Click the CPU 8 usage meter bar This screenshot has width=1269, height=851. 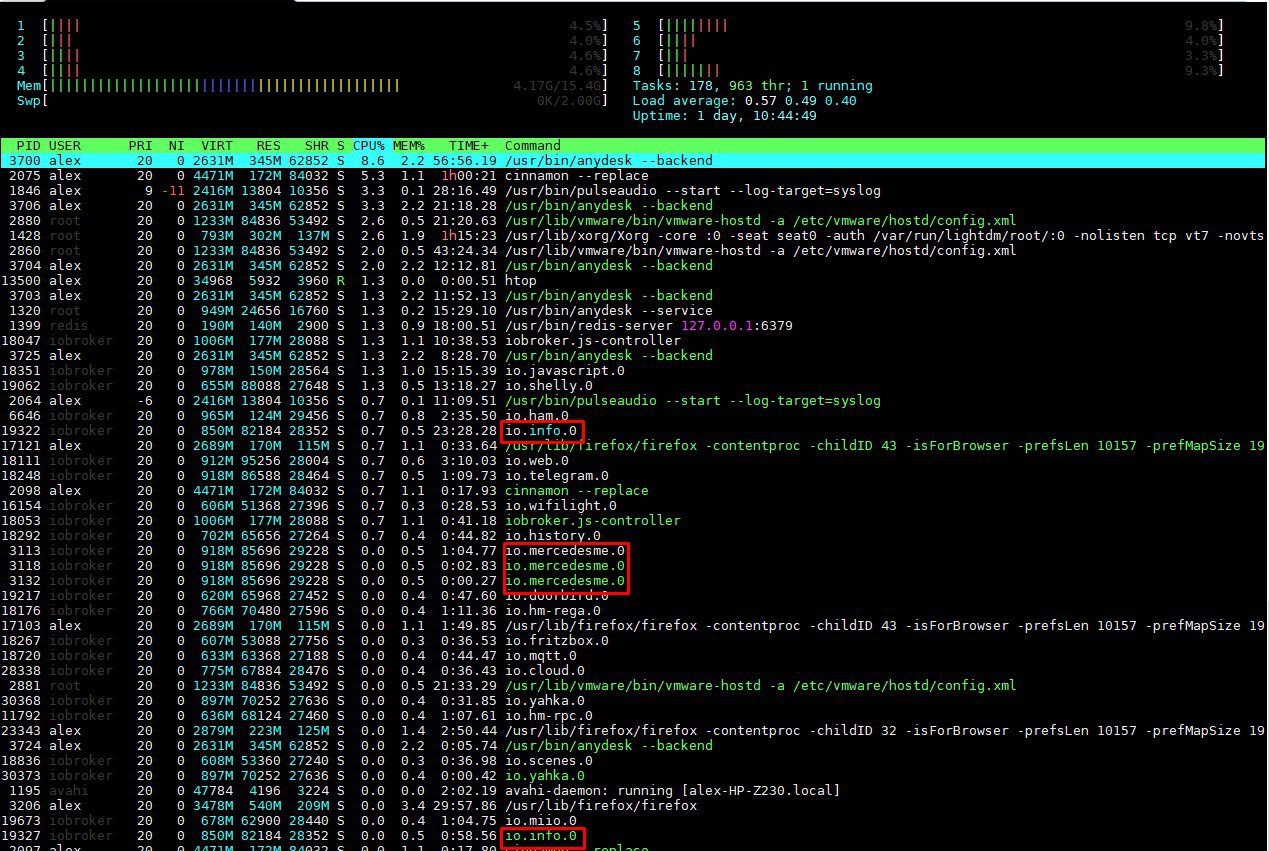pos(941,70)
